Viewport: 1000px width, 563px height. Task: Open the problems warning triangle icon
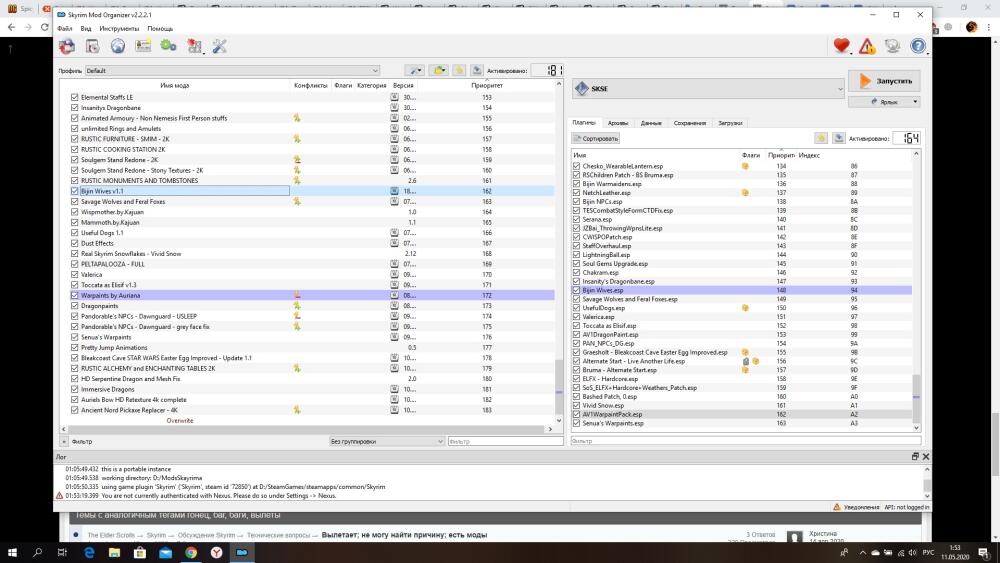point(867,46)
